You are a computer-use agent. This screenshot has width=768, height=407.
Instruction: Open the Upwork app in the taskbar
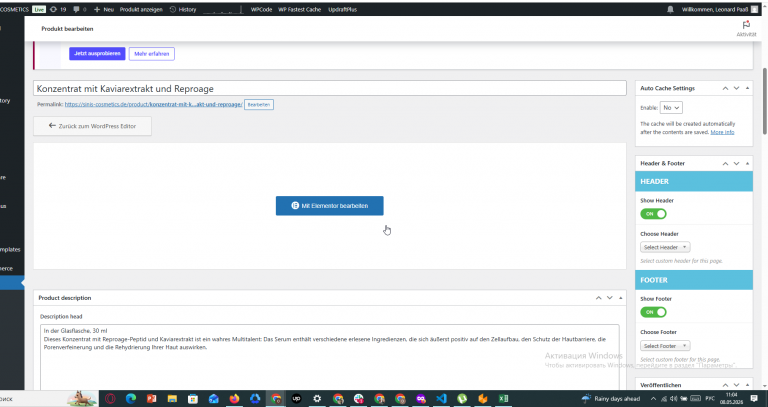296,399
